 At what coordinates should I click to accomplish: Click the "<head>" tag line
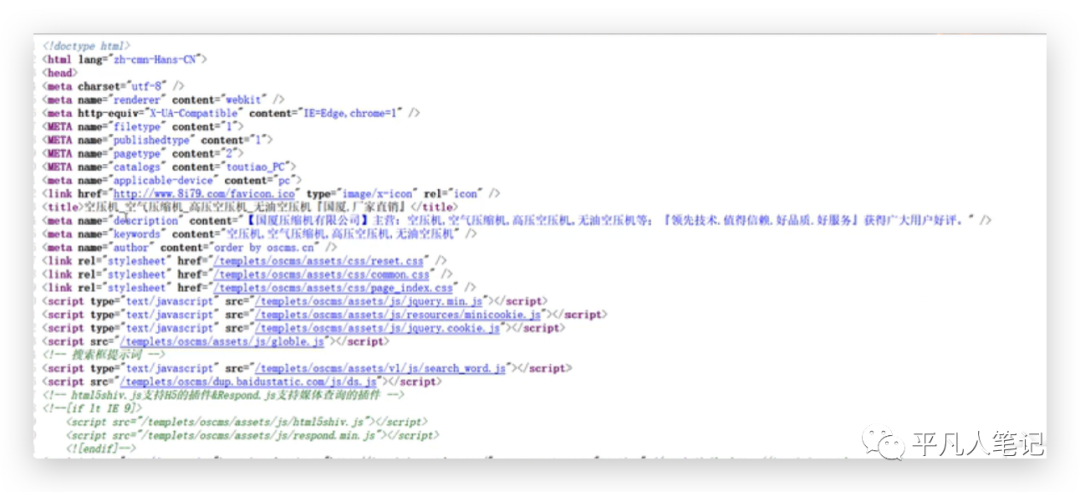[x=60, y=73]
